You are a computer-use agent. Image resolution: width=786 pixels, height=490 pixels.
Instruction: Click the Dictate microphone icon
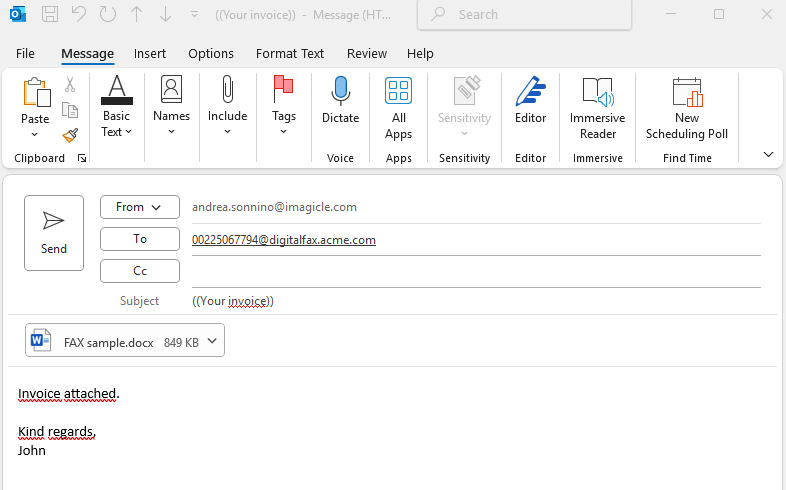coord(340,92)
